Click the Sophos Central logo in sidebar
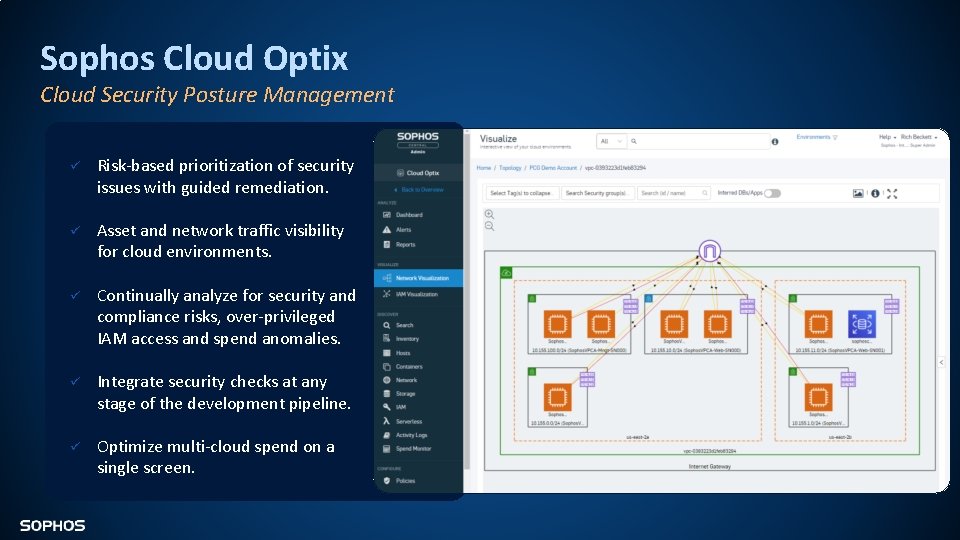This screenshot has width=960, height=540. (x=418, y=141)
